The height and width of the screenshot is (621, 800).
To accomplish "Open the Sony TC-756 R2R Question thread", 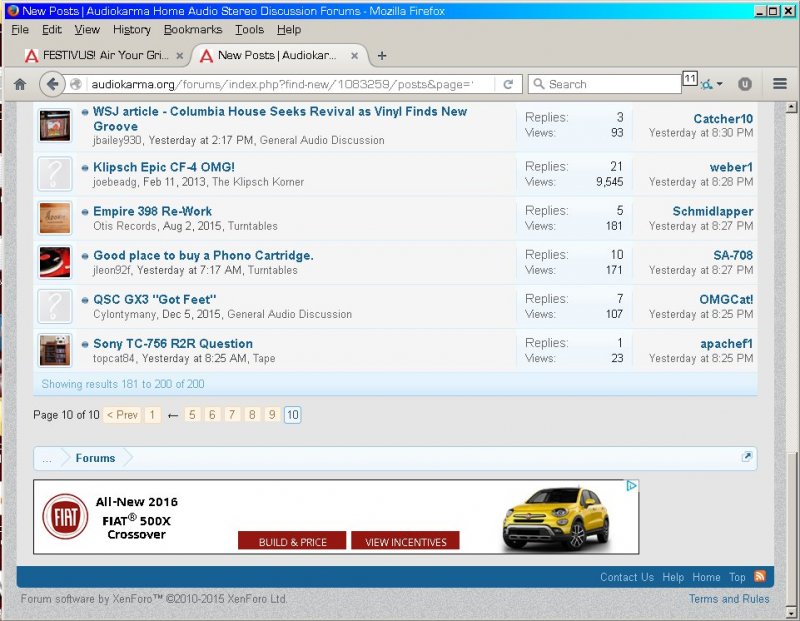I will tap(173, 343).
